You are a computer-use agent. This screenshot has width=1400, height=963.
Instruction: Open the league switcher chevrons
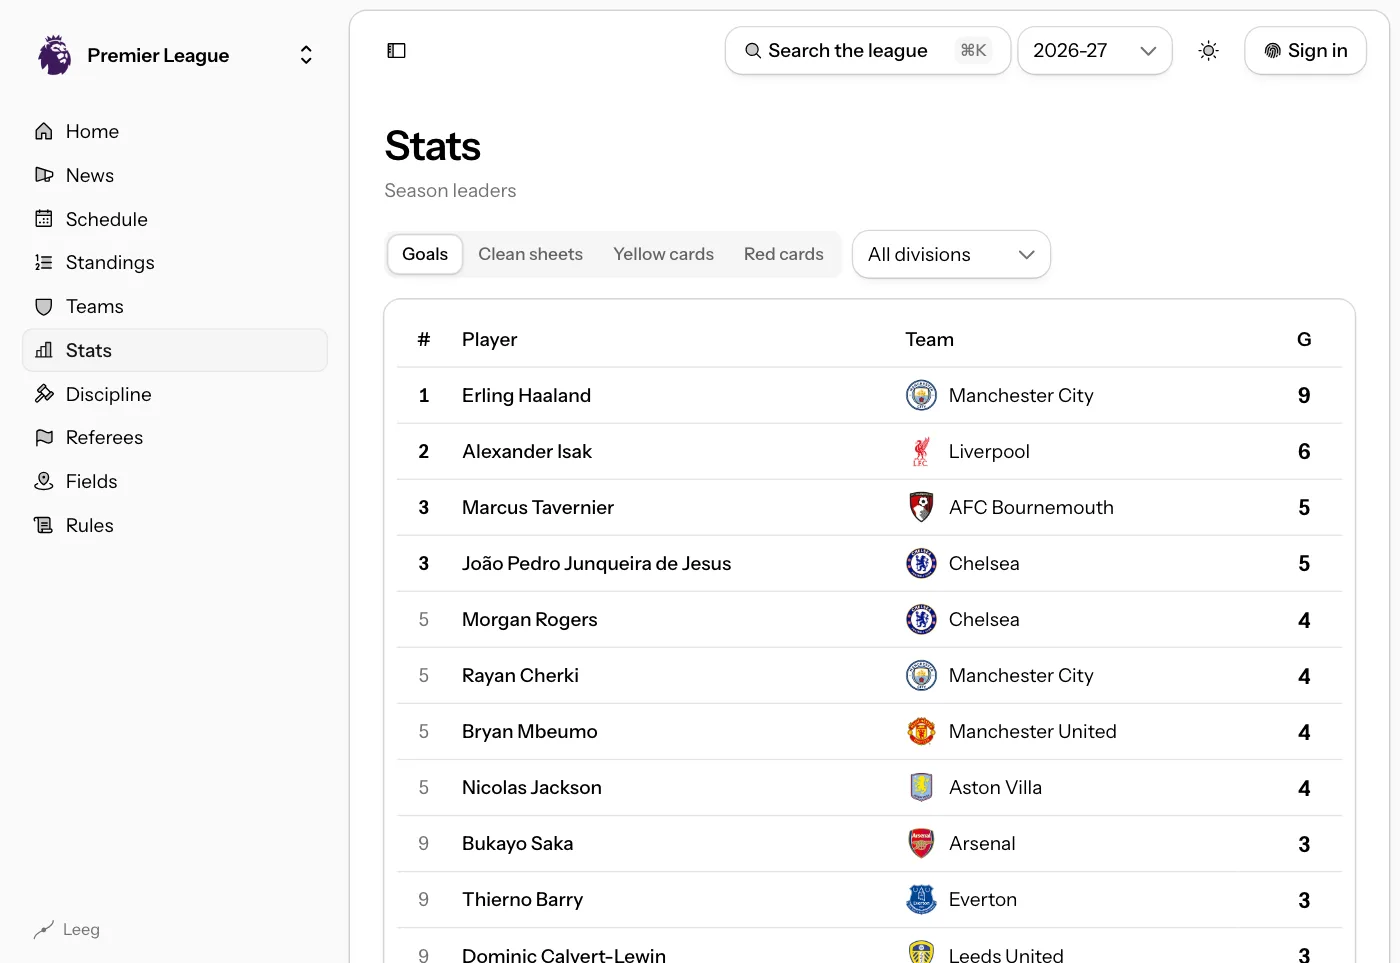(x=306, y=55)
